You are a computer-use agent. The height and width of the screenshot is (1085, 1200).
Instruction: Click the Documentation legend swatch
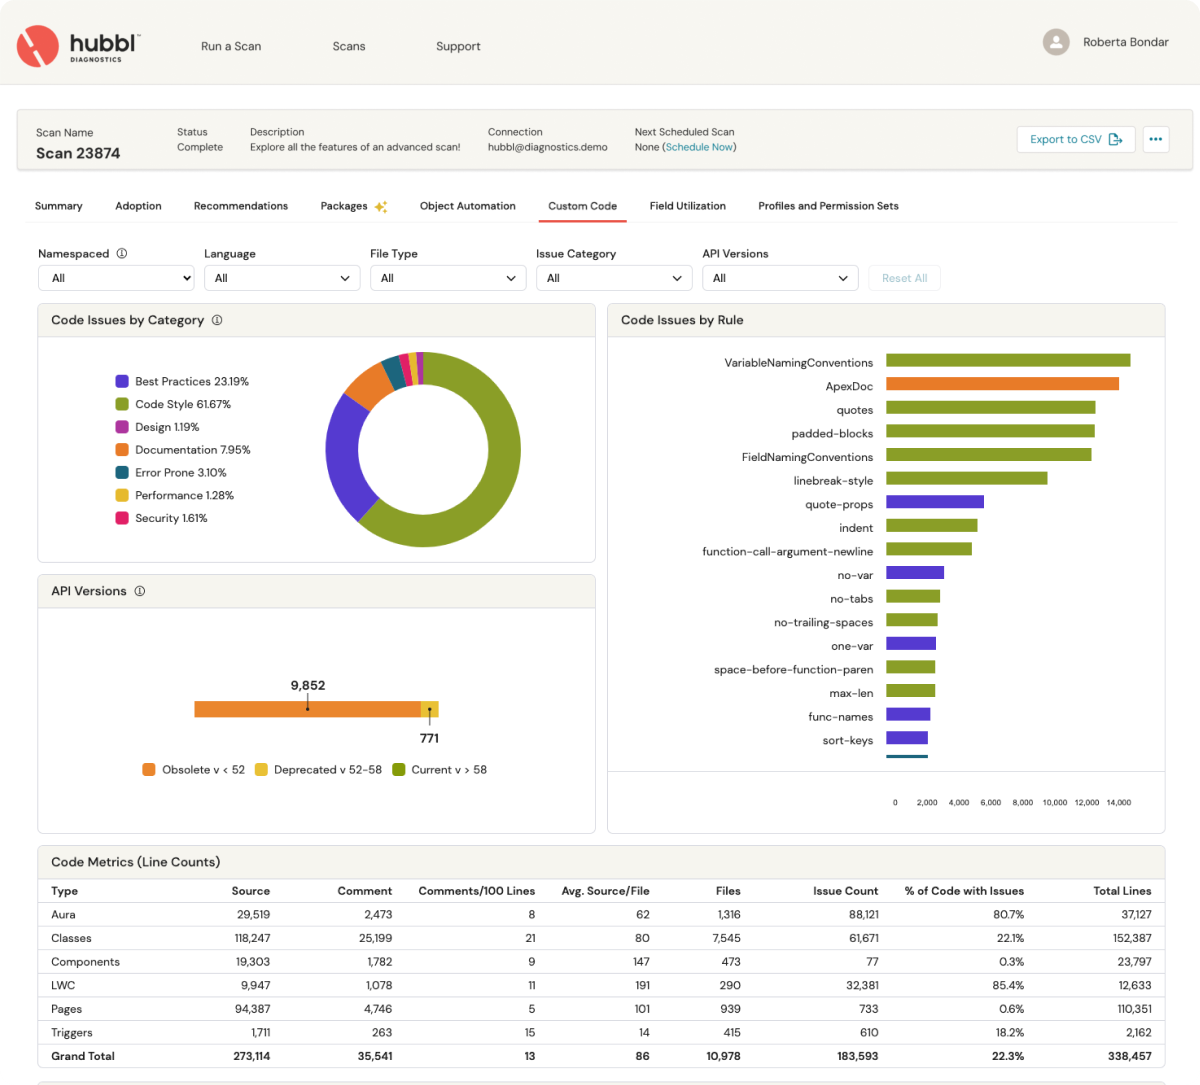coord(122,450)
